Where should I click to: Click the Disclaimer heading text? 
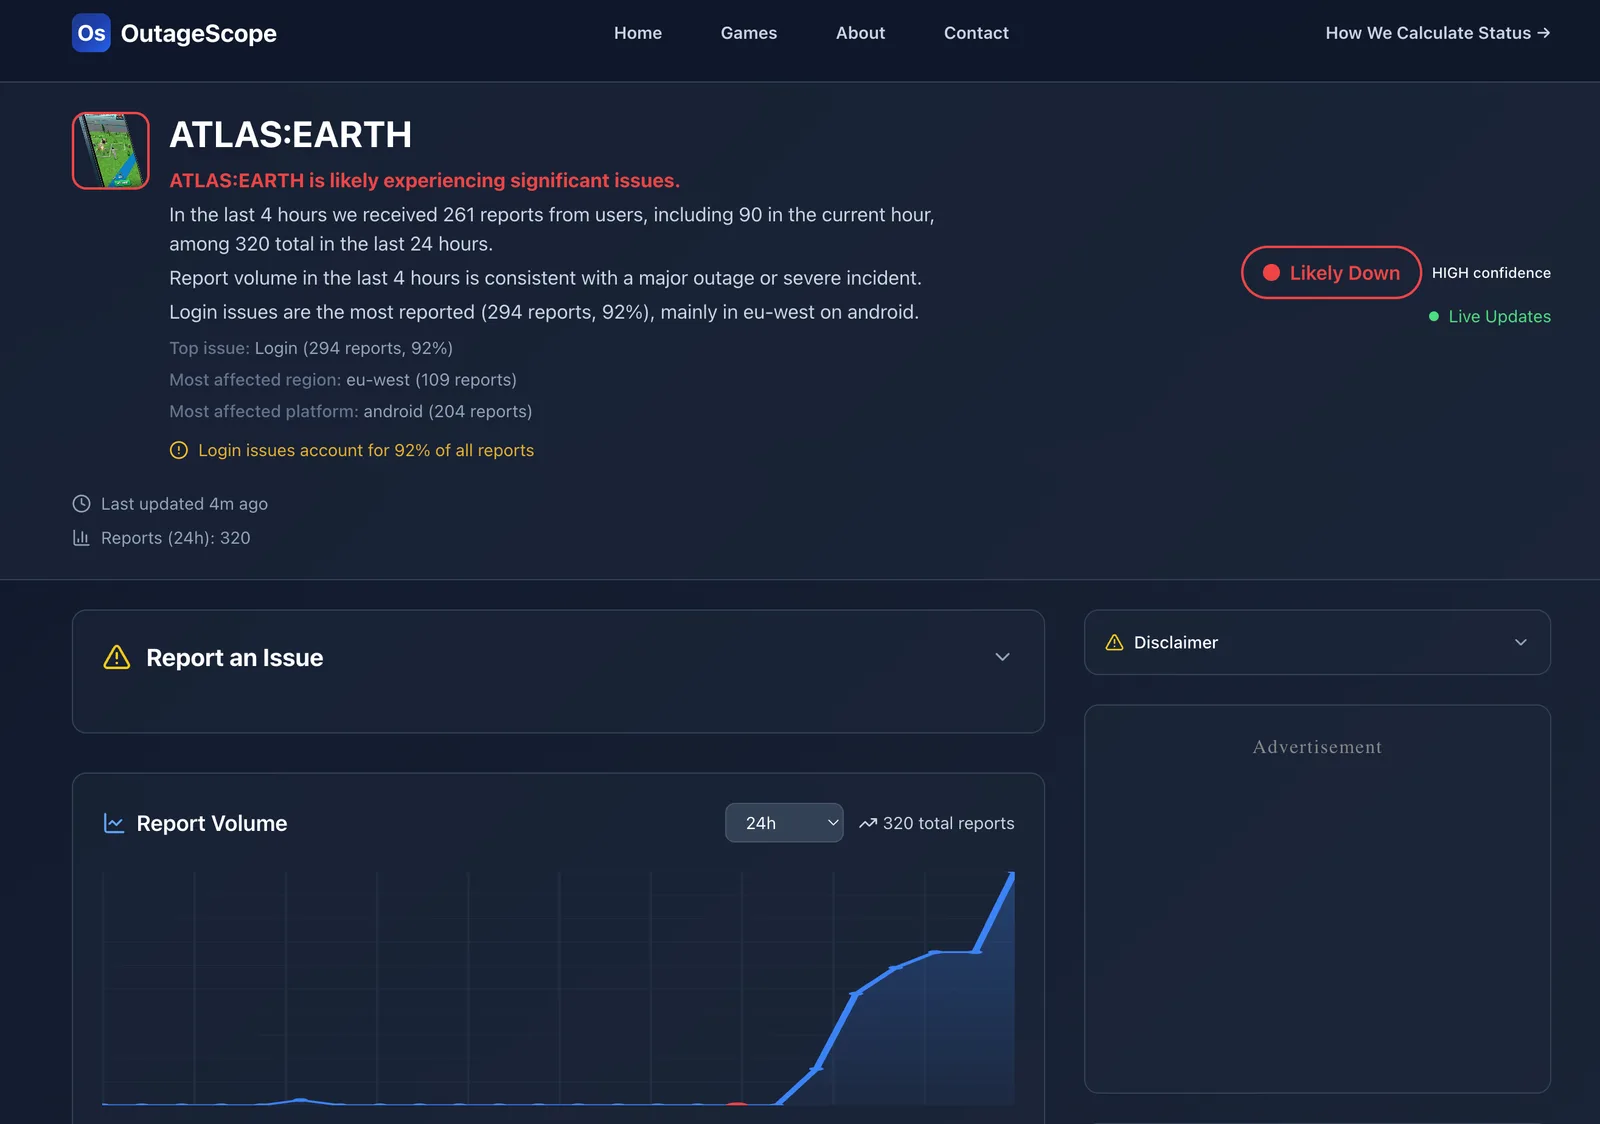click(x=1176, y=642)
